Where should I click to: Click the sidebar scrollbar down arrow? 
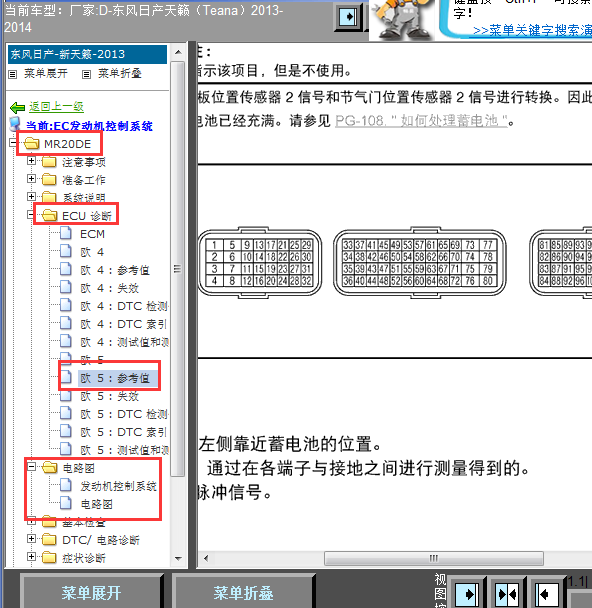pos(178,558)
